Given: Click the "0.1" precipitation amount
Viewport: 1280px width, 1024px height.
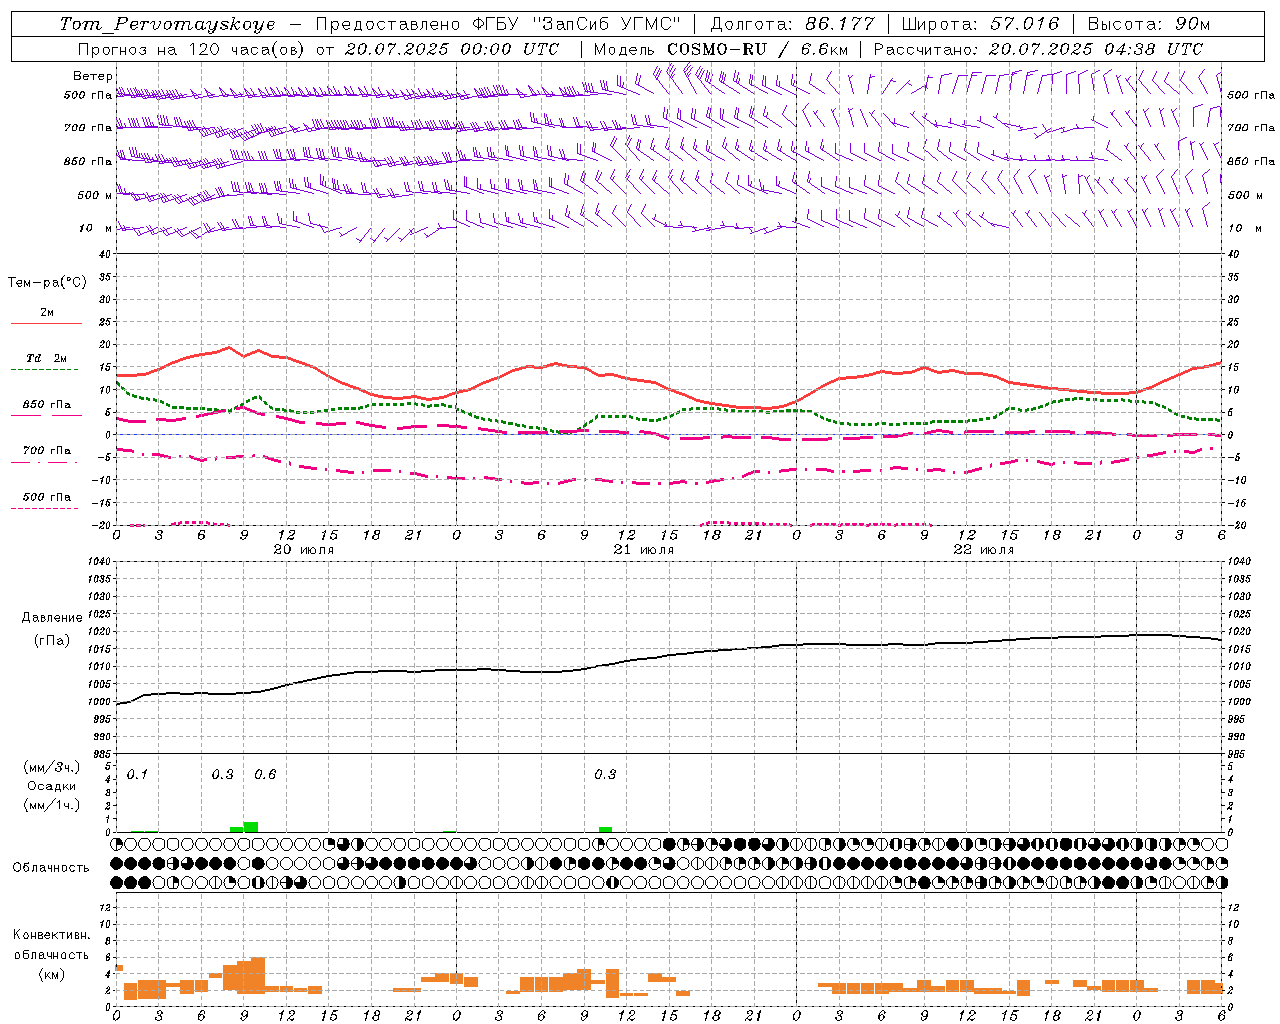Looking at the screenshot, I should click(x=137, y=775).
